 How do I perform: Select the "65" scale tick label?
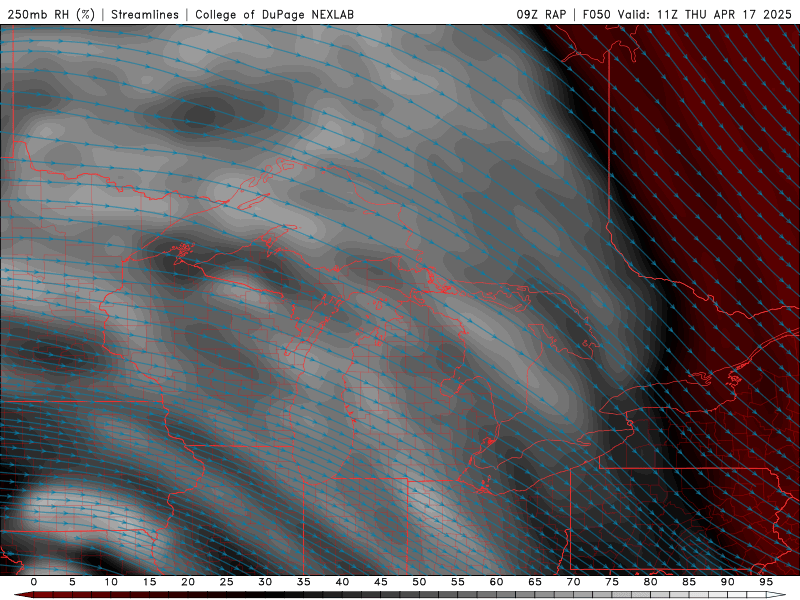pos(535,582)
